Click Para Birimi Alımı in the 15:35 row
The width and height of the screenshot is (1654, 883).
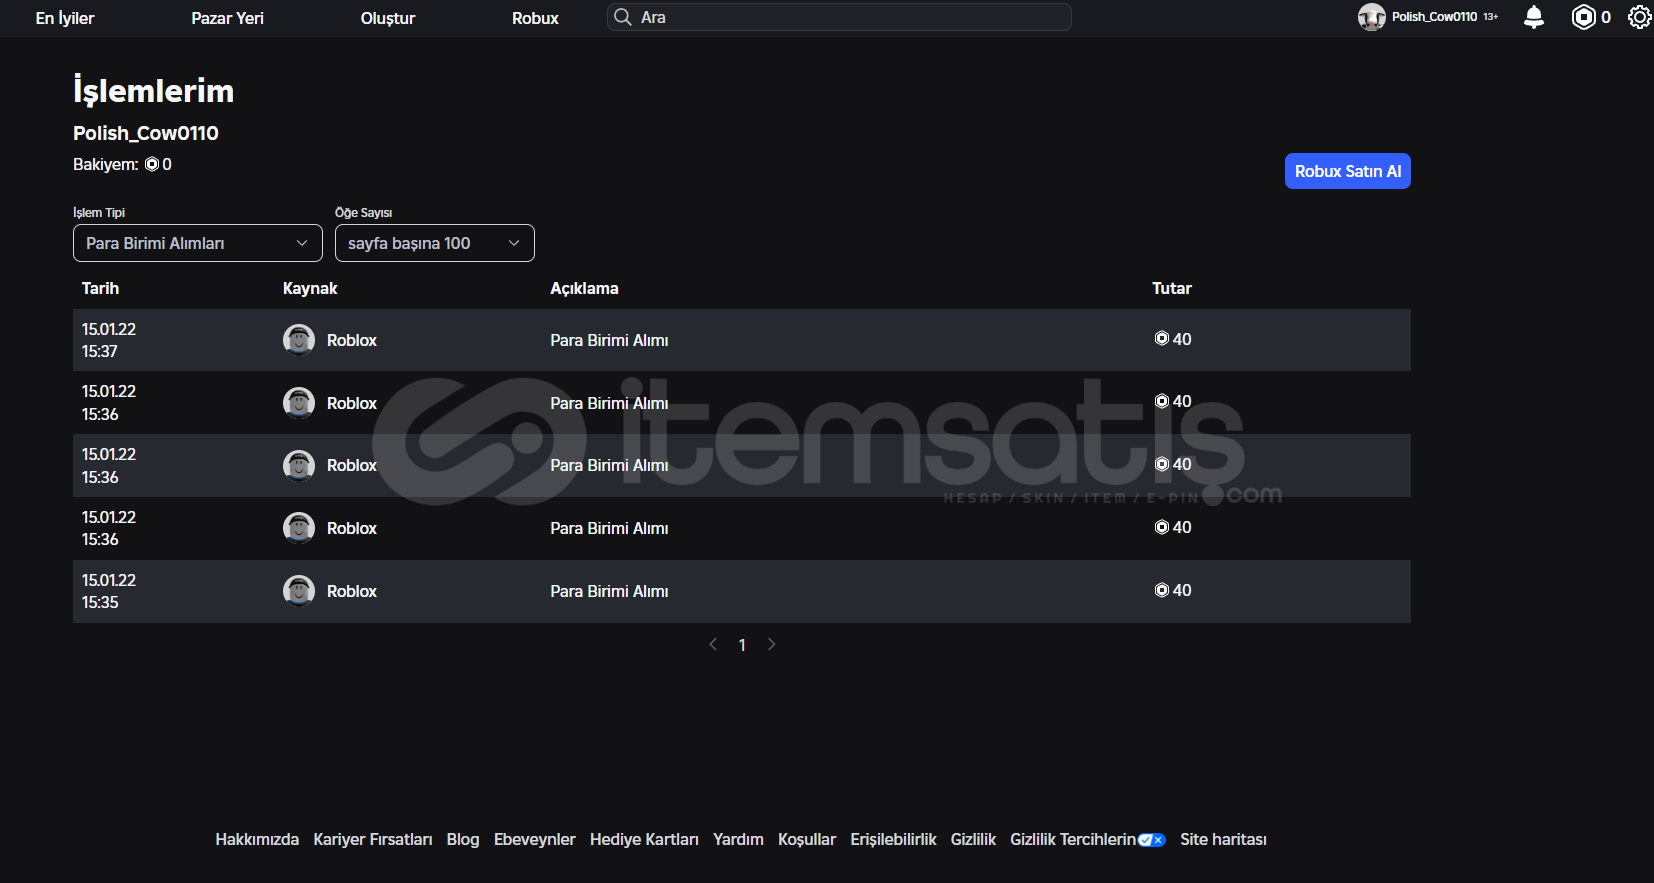[x=609, y=591]
